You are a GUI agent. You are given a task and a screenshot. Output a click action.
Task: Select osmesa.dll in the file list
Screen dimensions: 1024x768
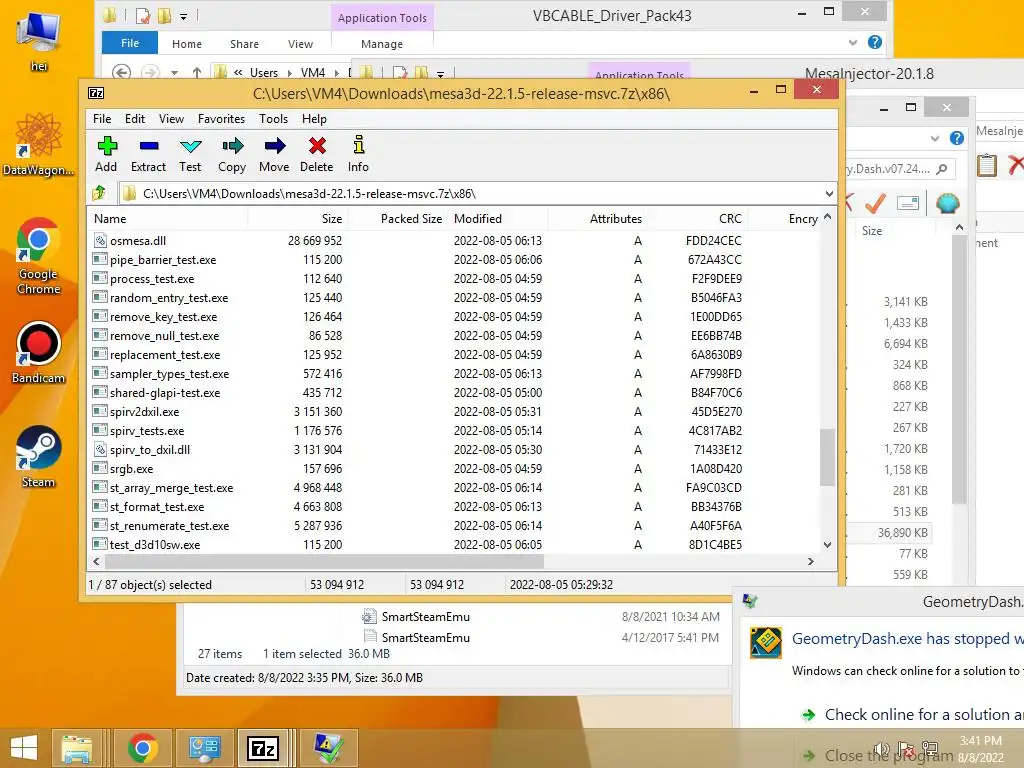[138, 241]
